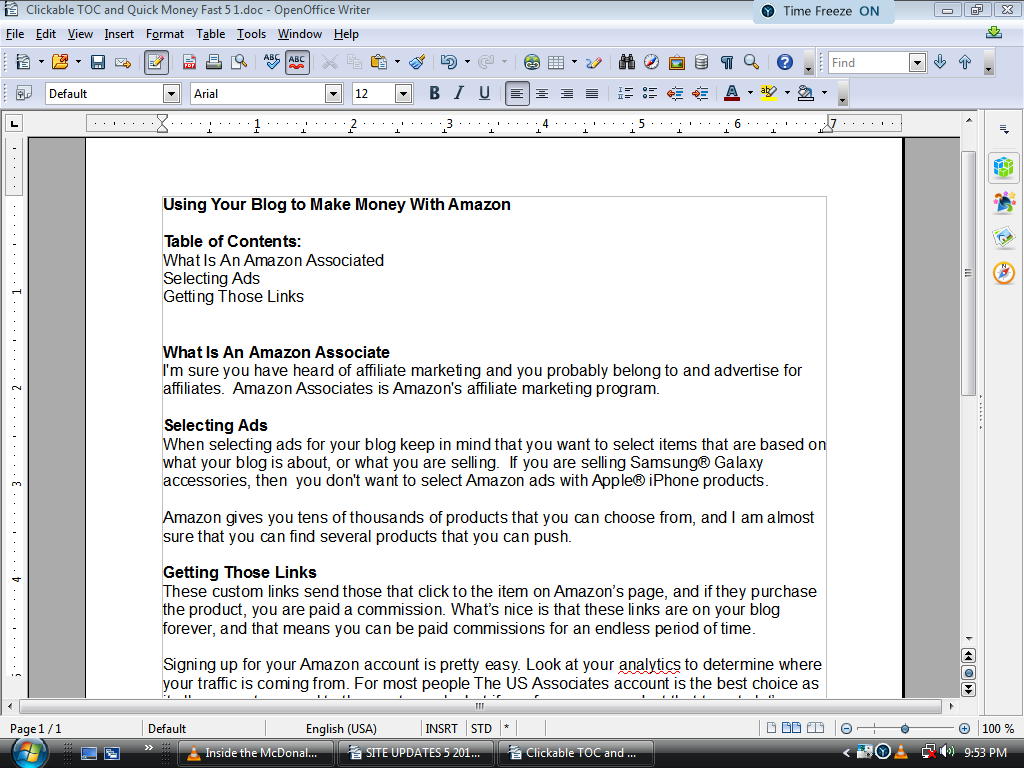Click the New document icon

tap(23, 62)
